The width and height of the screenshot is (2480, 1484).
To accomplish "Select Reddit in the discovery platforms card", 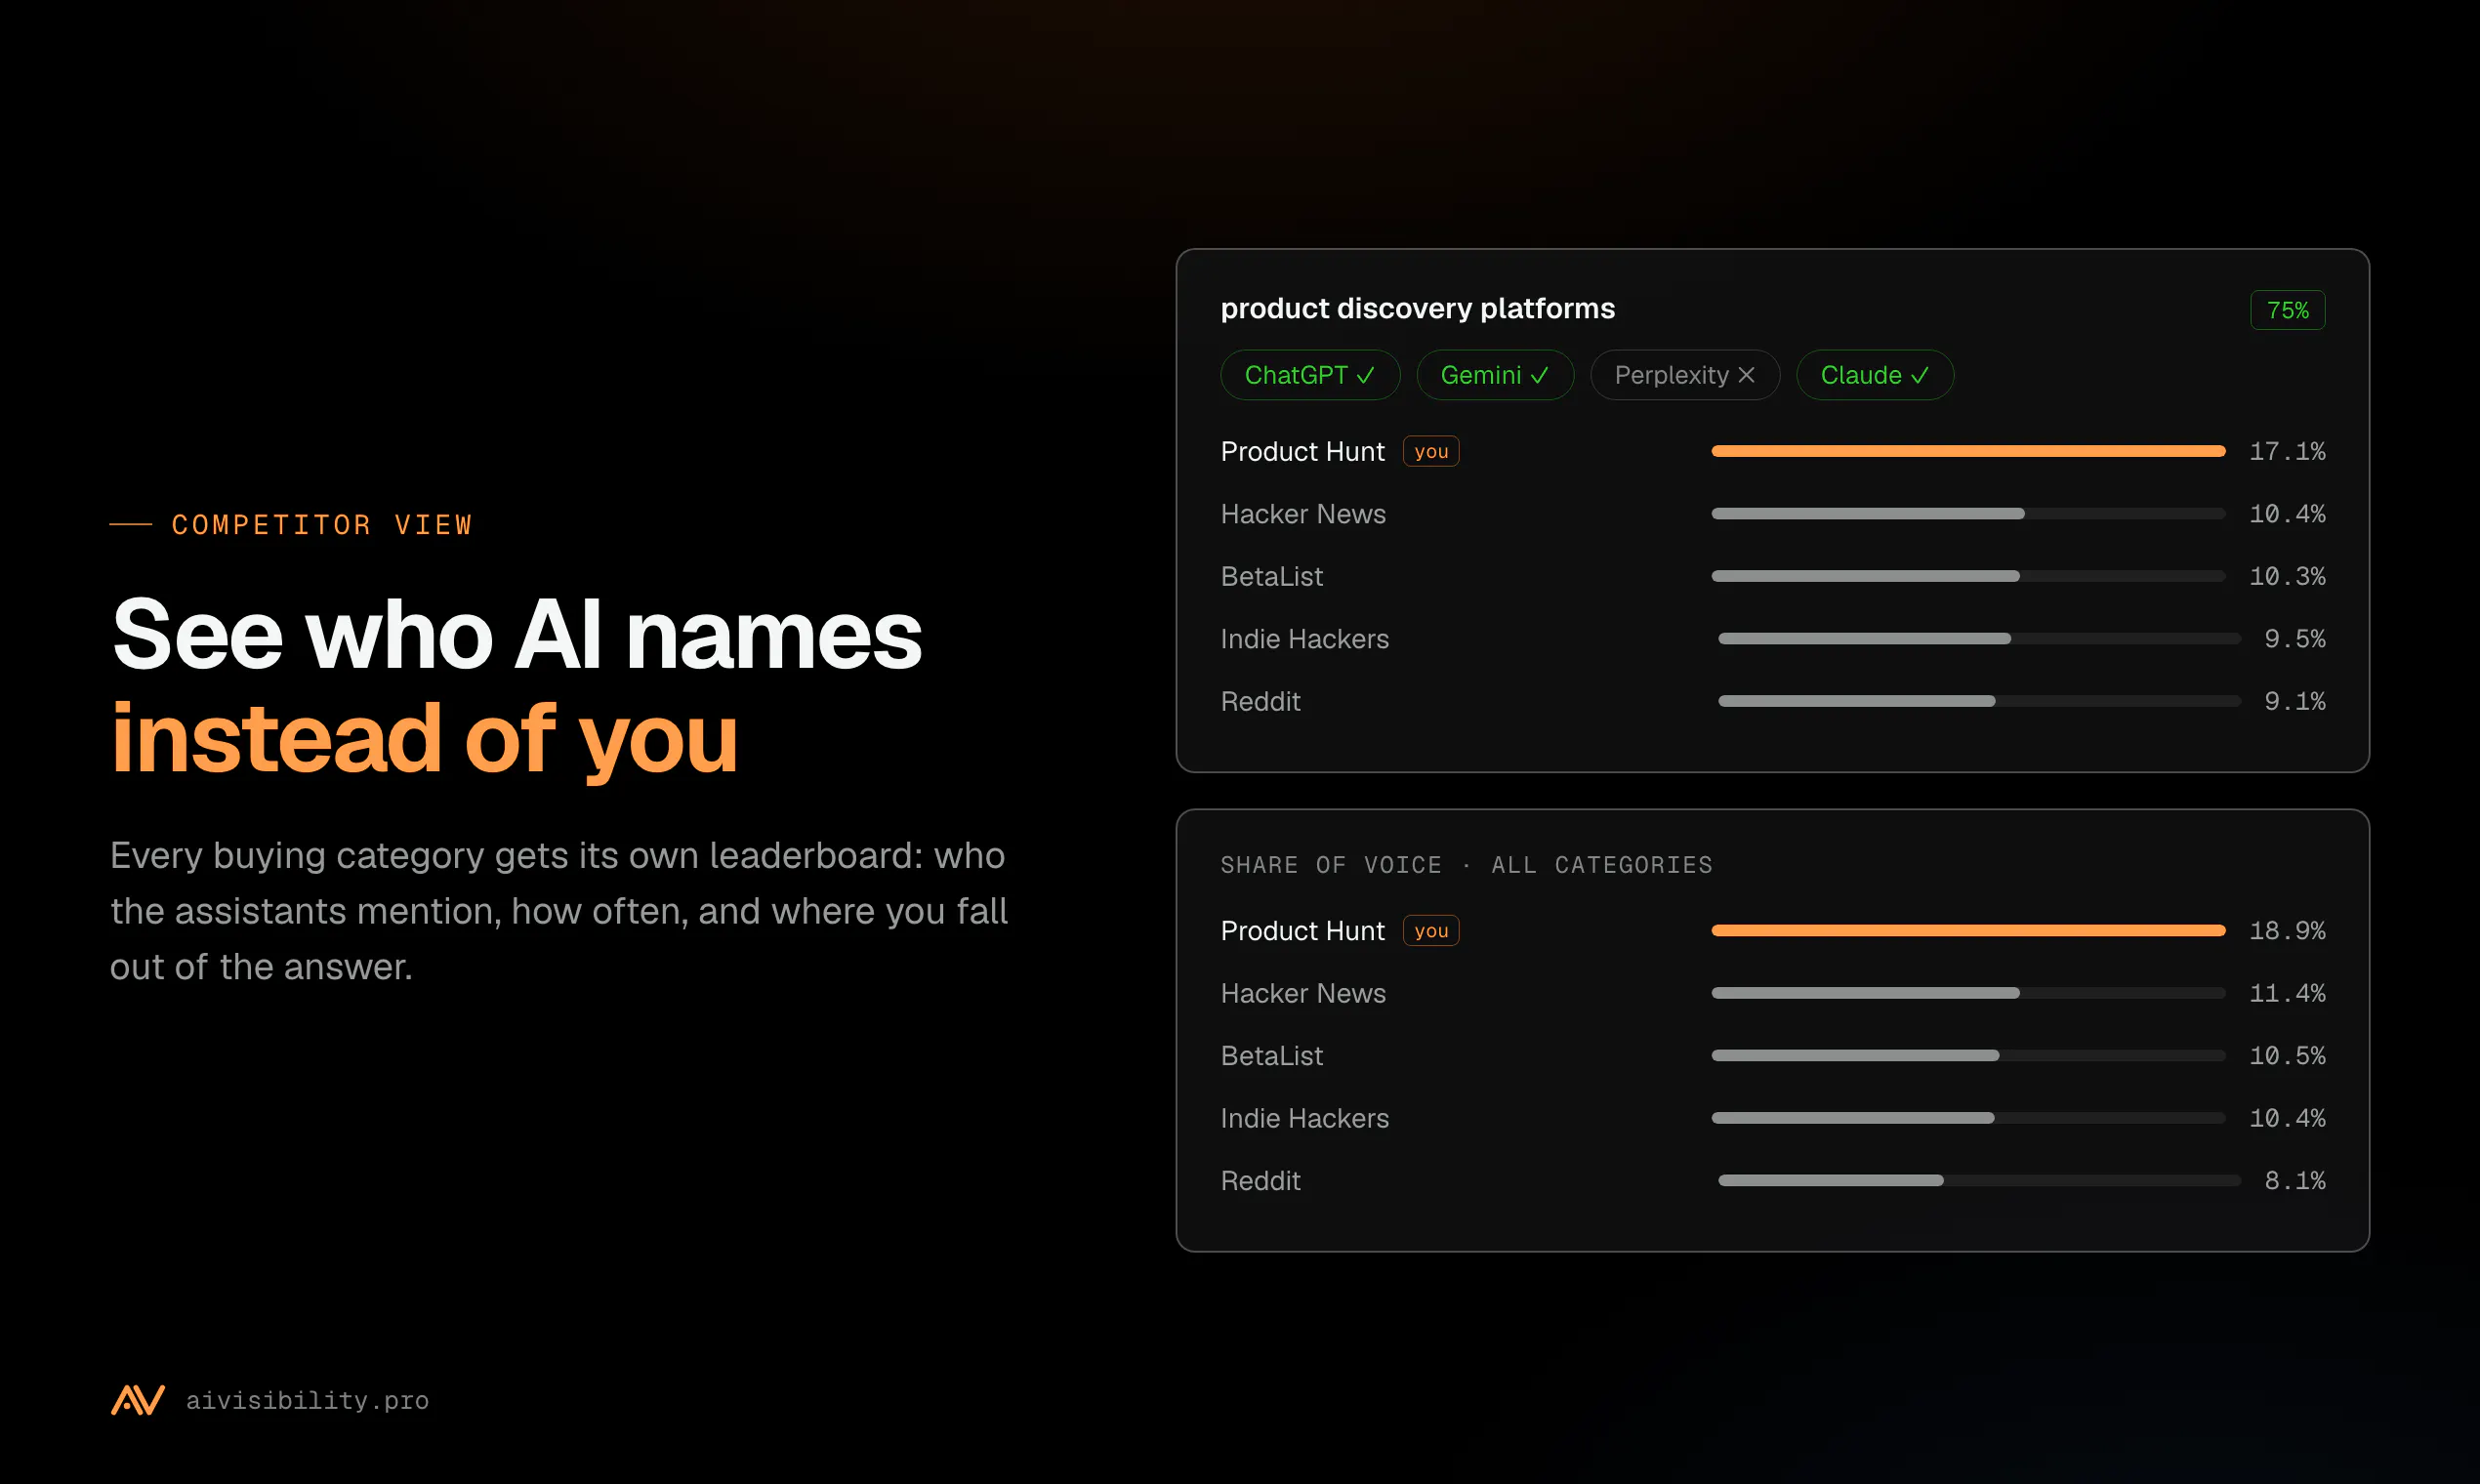I will [1260, 702].
